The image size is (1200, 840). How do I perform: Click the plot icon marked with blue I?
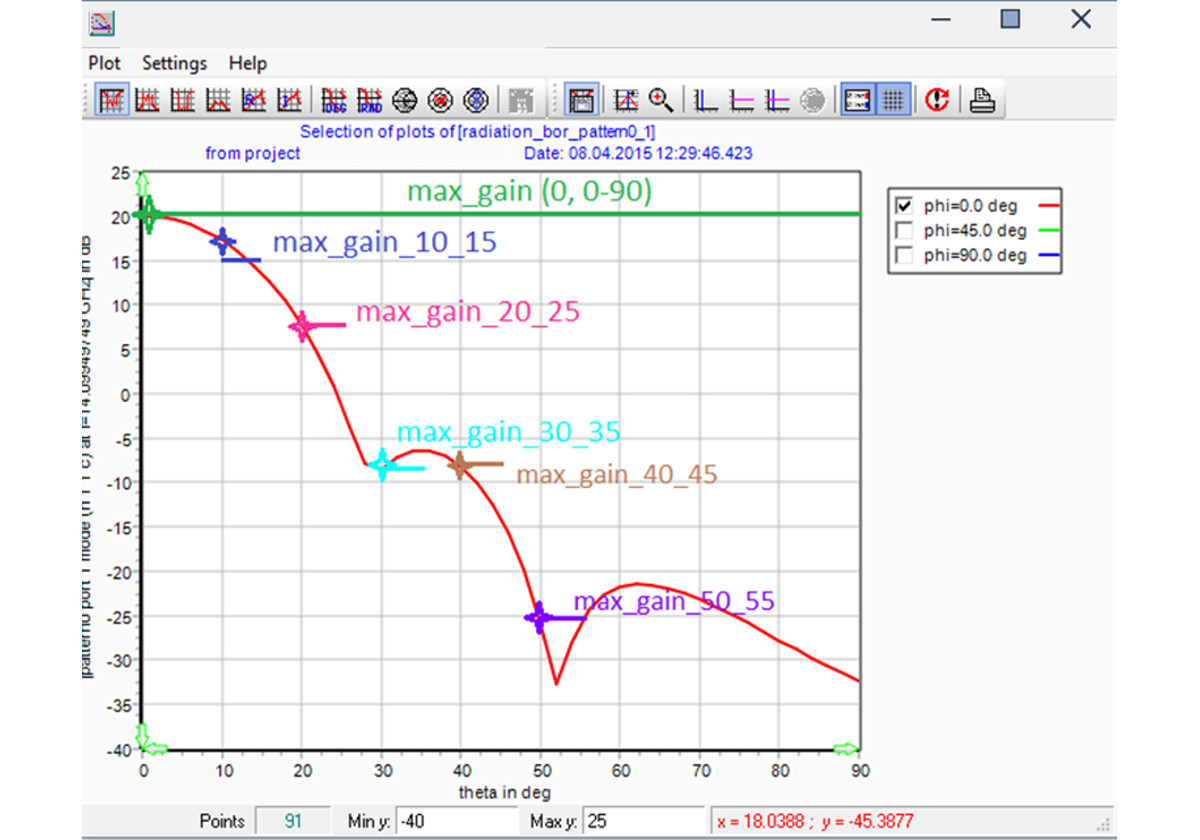[x=289, y=100]
